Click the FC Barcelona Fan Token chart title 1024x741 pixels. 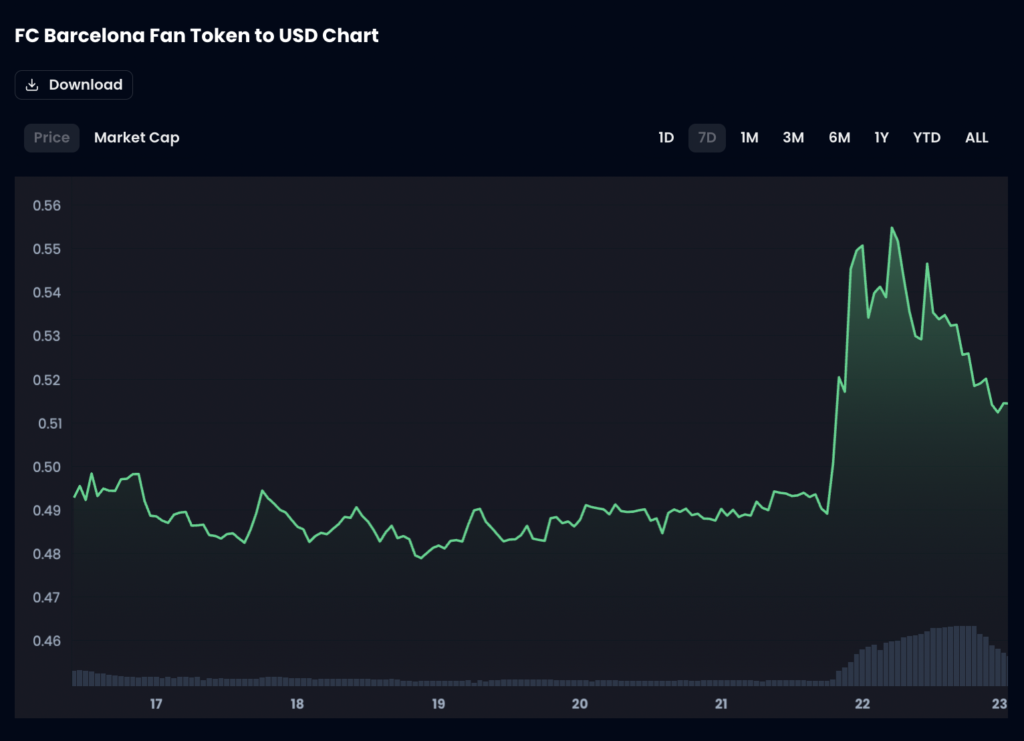197,36
